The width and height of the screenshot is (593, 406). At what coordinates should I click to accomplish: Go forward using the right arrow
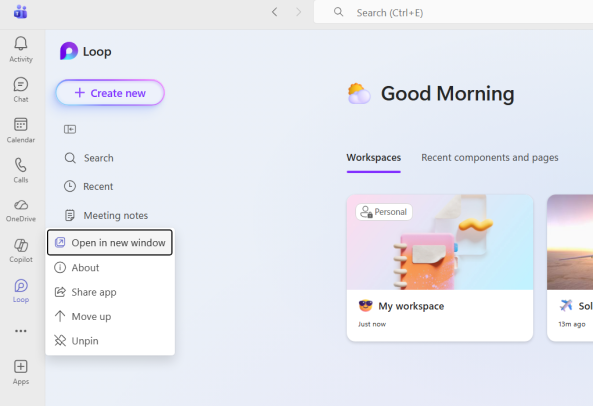click(x=298, y=12)
